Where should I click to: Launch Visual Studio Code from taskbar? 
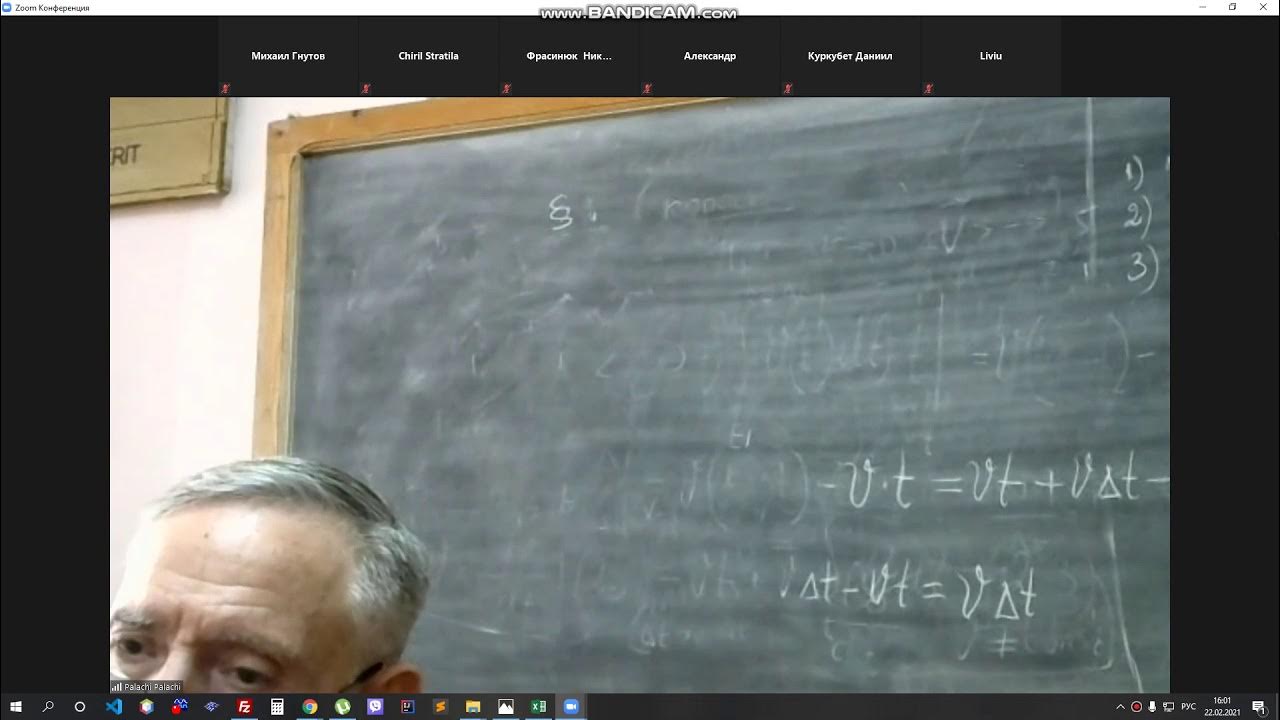114,707
